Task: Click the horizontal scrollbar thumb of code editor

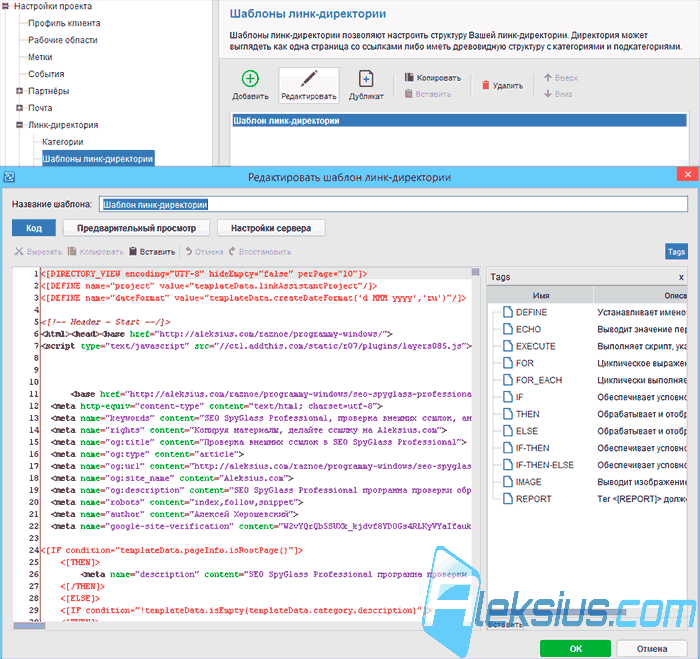Action: tap(29, 626)
